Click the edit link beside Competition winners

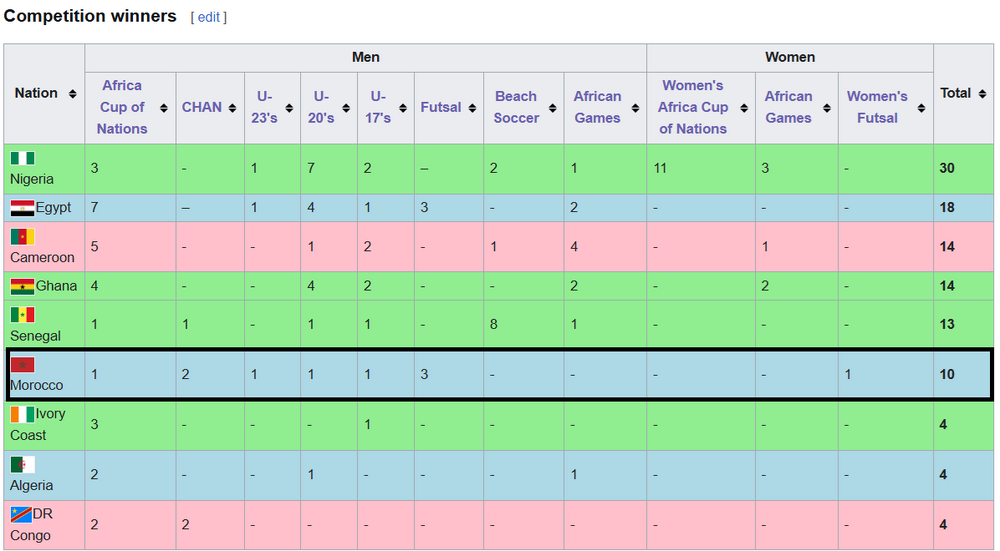coord(209,17)
